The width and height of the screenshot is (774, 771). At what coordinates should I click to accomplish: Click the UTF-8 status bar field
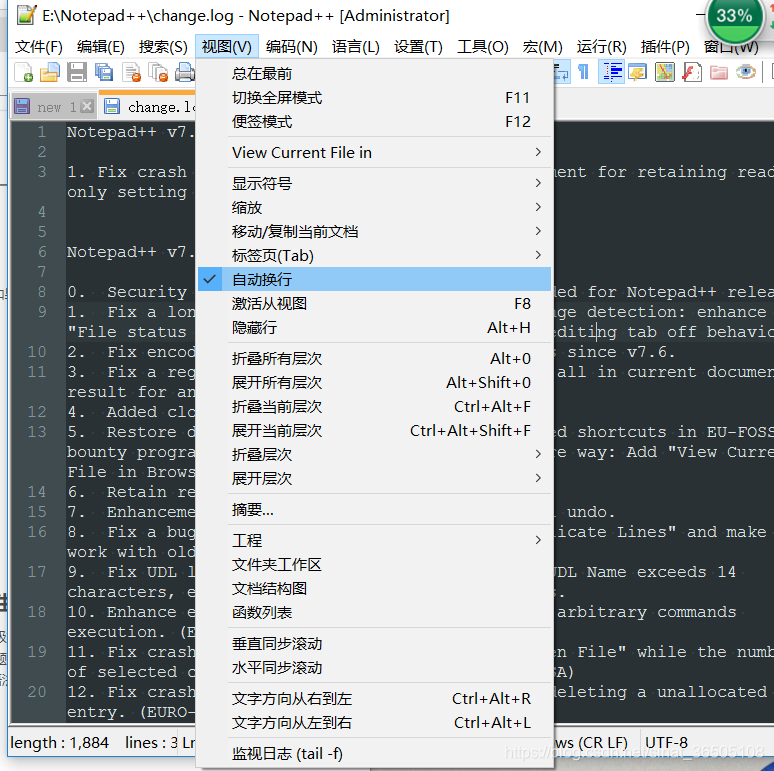pyautogui.click(x=666, y=742)
